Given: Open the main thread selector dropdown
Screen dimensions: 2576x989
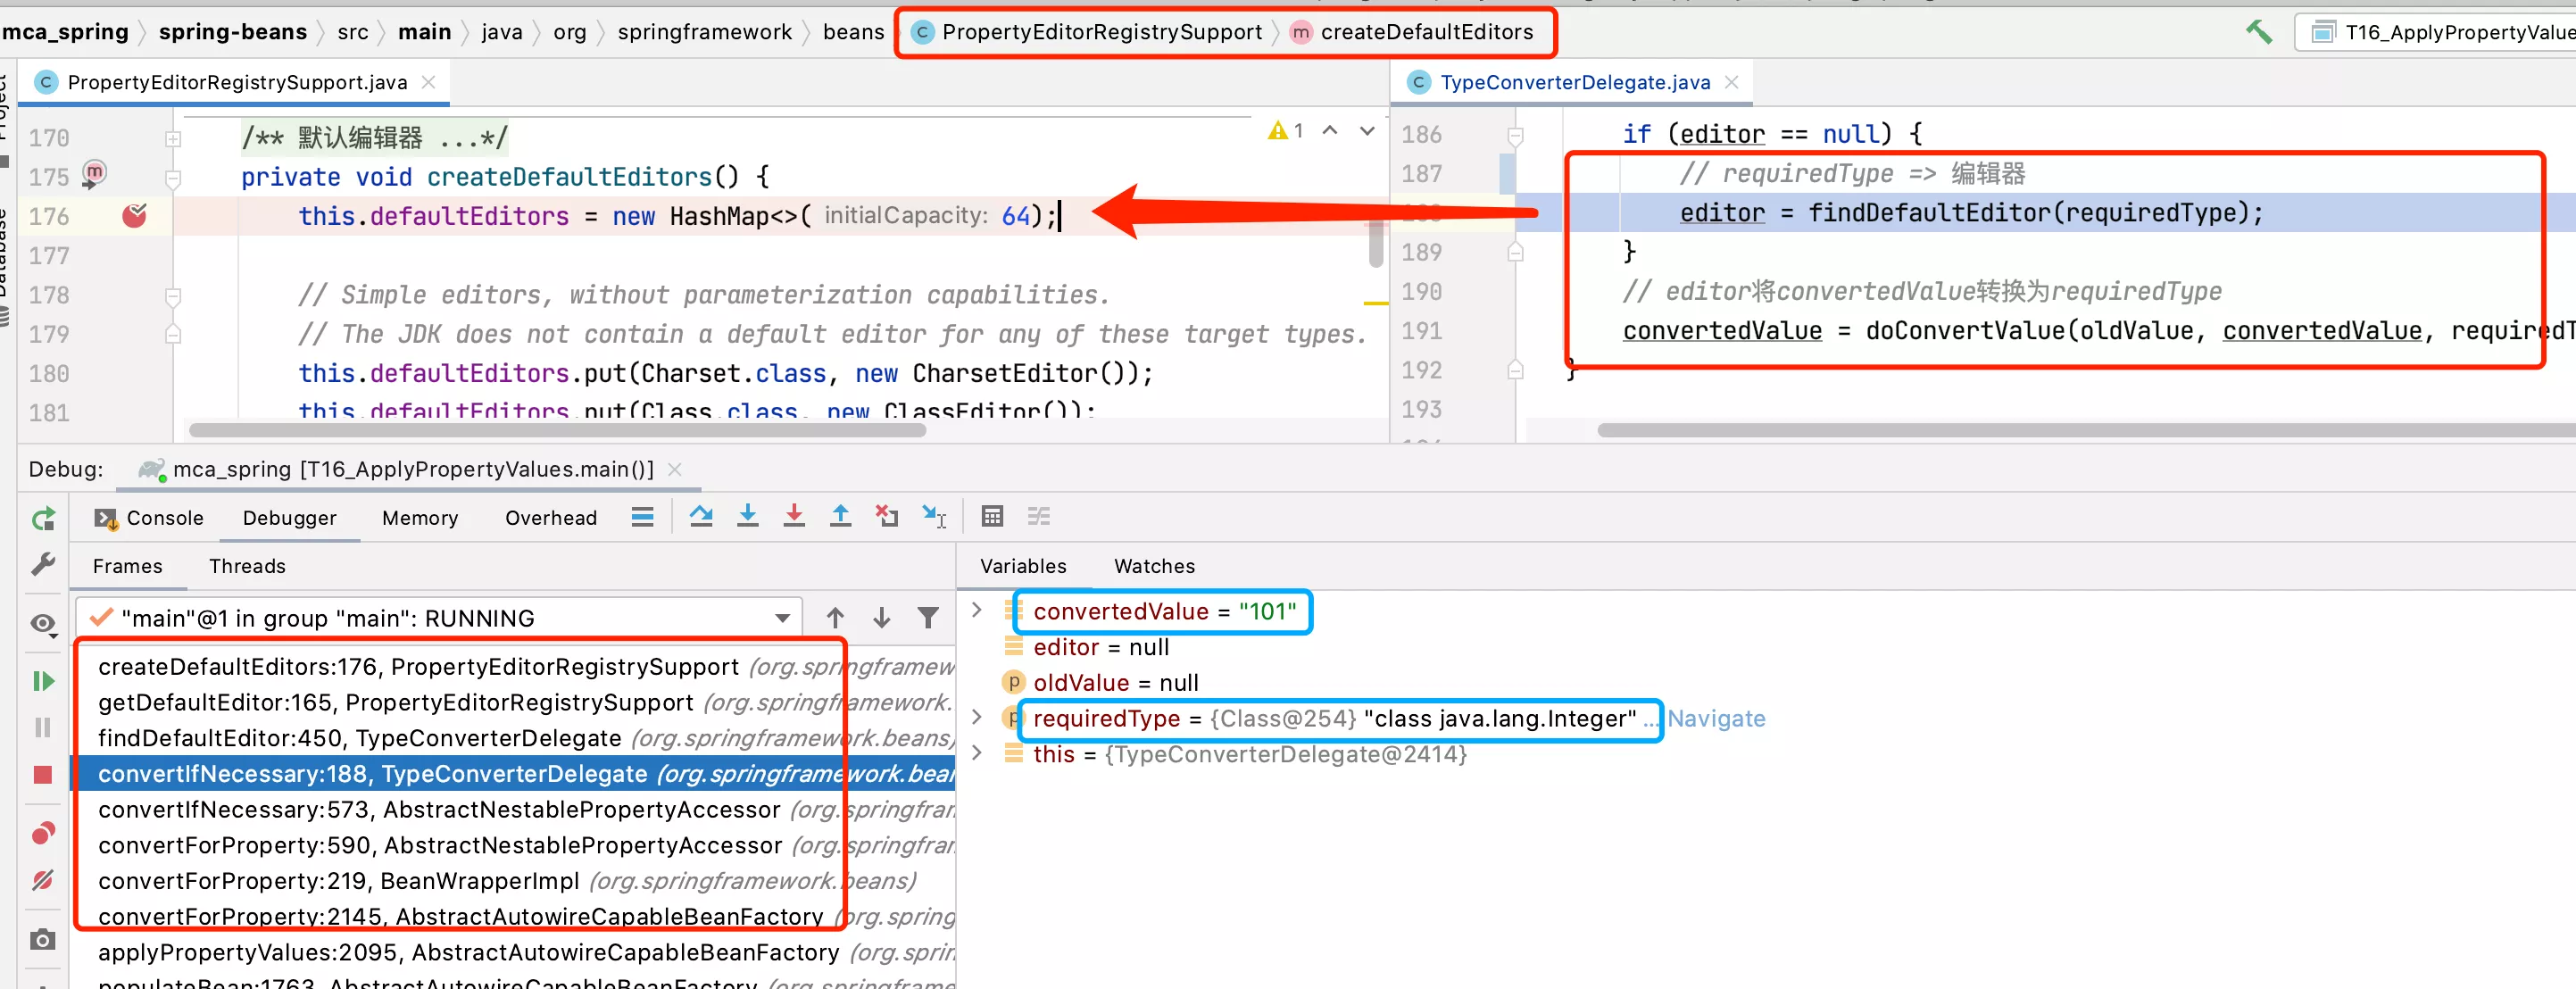Looking at the screenshot, I should (x=440, y=618).
